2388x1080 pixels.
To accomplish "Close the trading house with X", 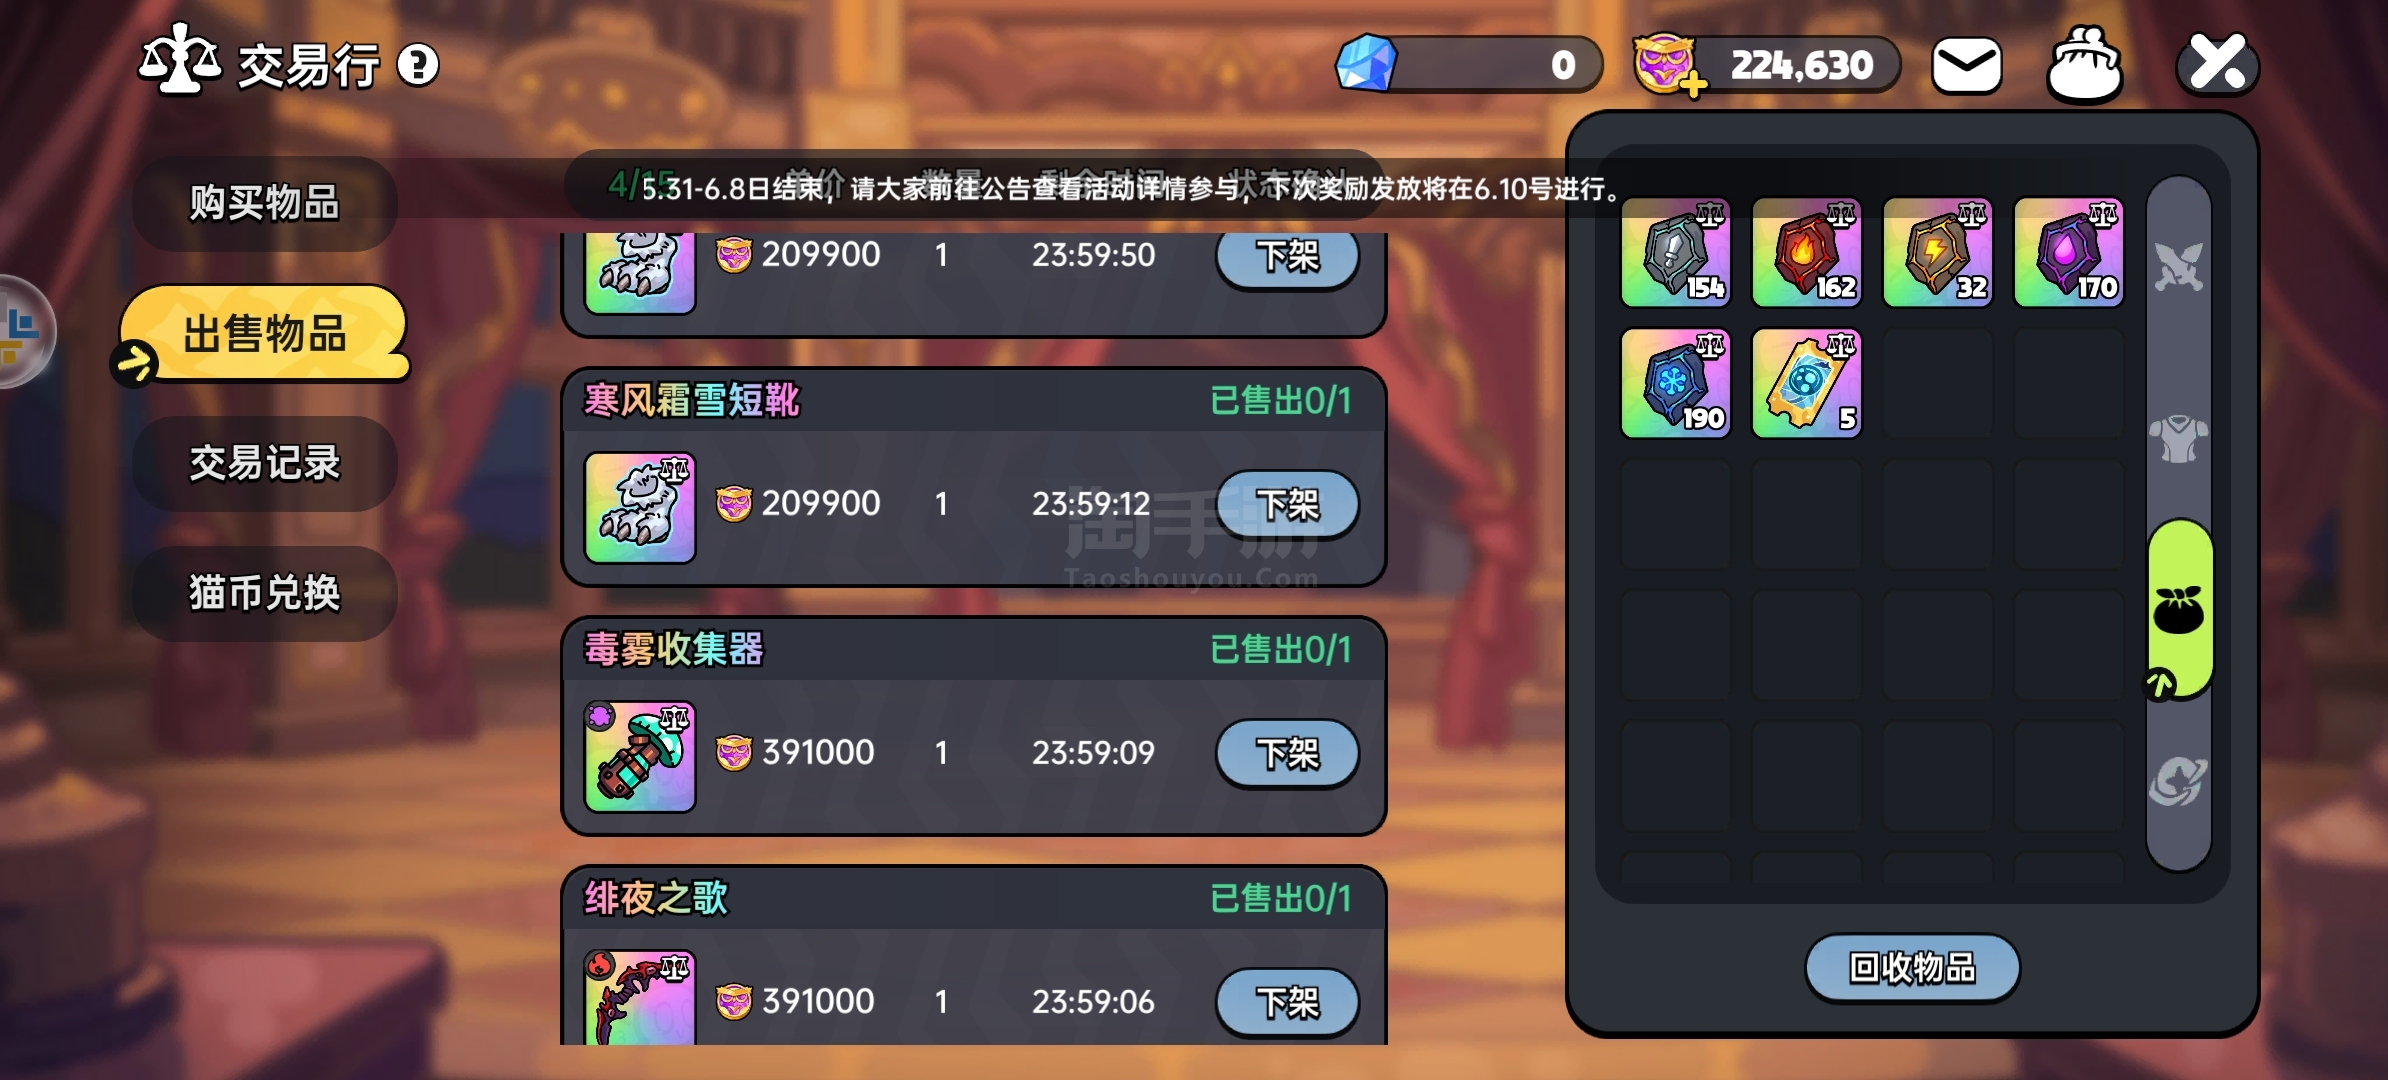I will (2217, 64).
